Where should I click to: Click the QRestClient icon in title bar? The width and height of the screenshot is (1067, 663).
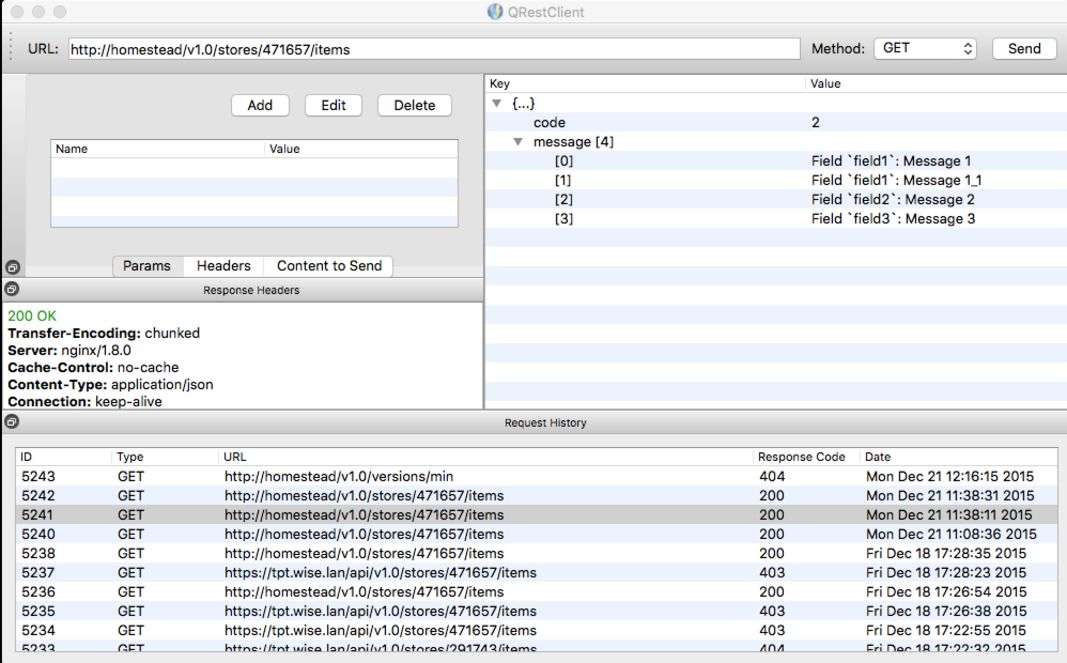pos(495,12)
